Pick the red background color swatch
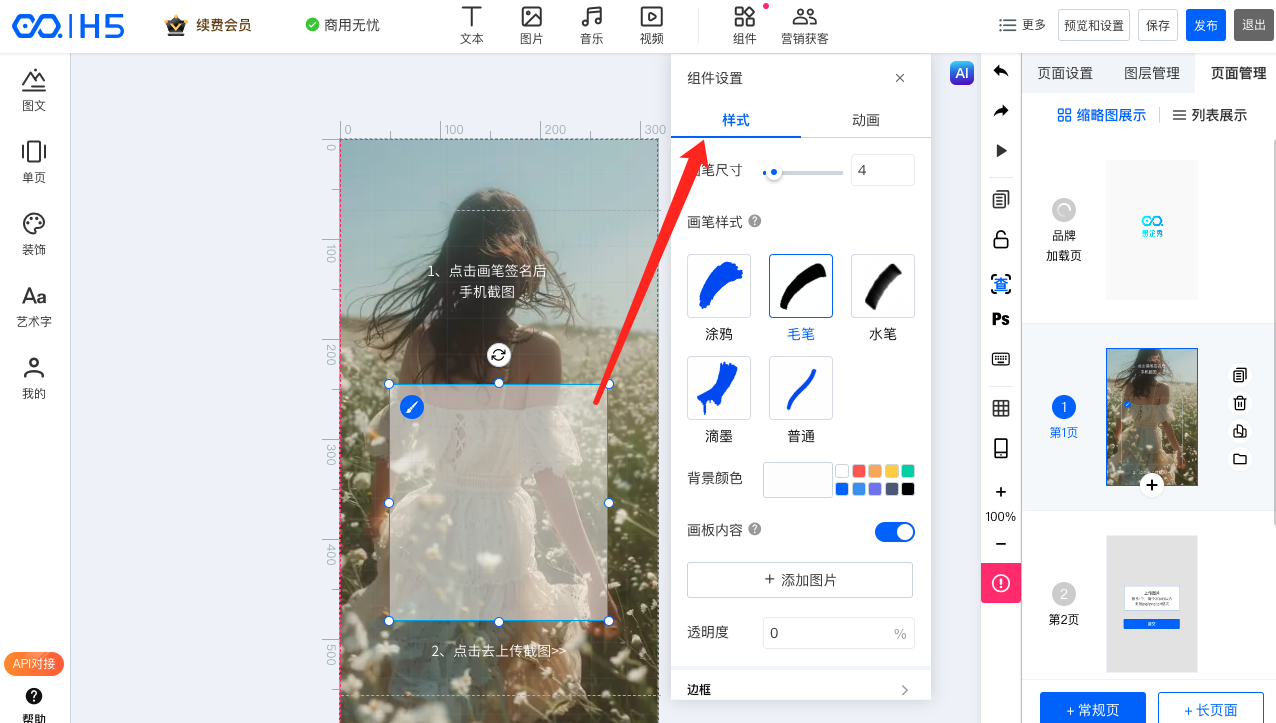Viewport: 1276px width, 723px height. (x=859, y=471)
